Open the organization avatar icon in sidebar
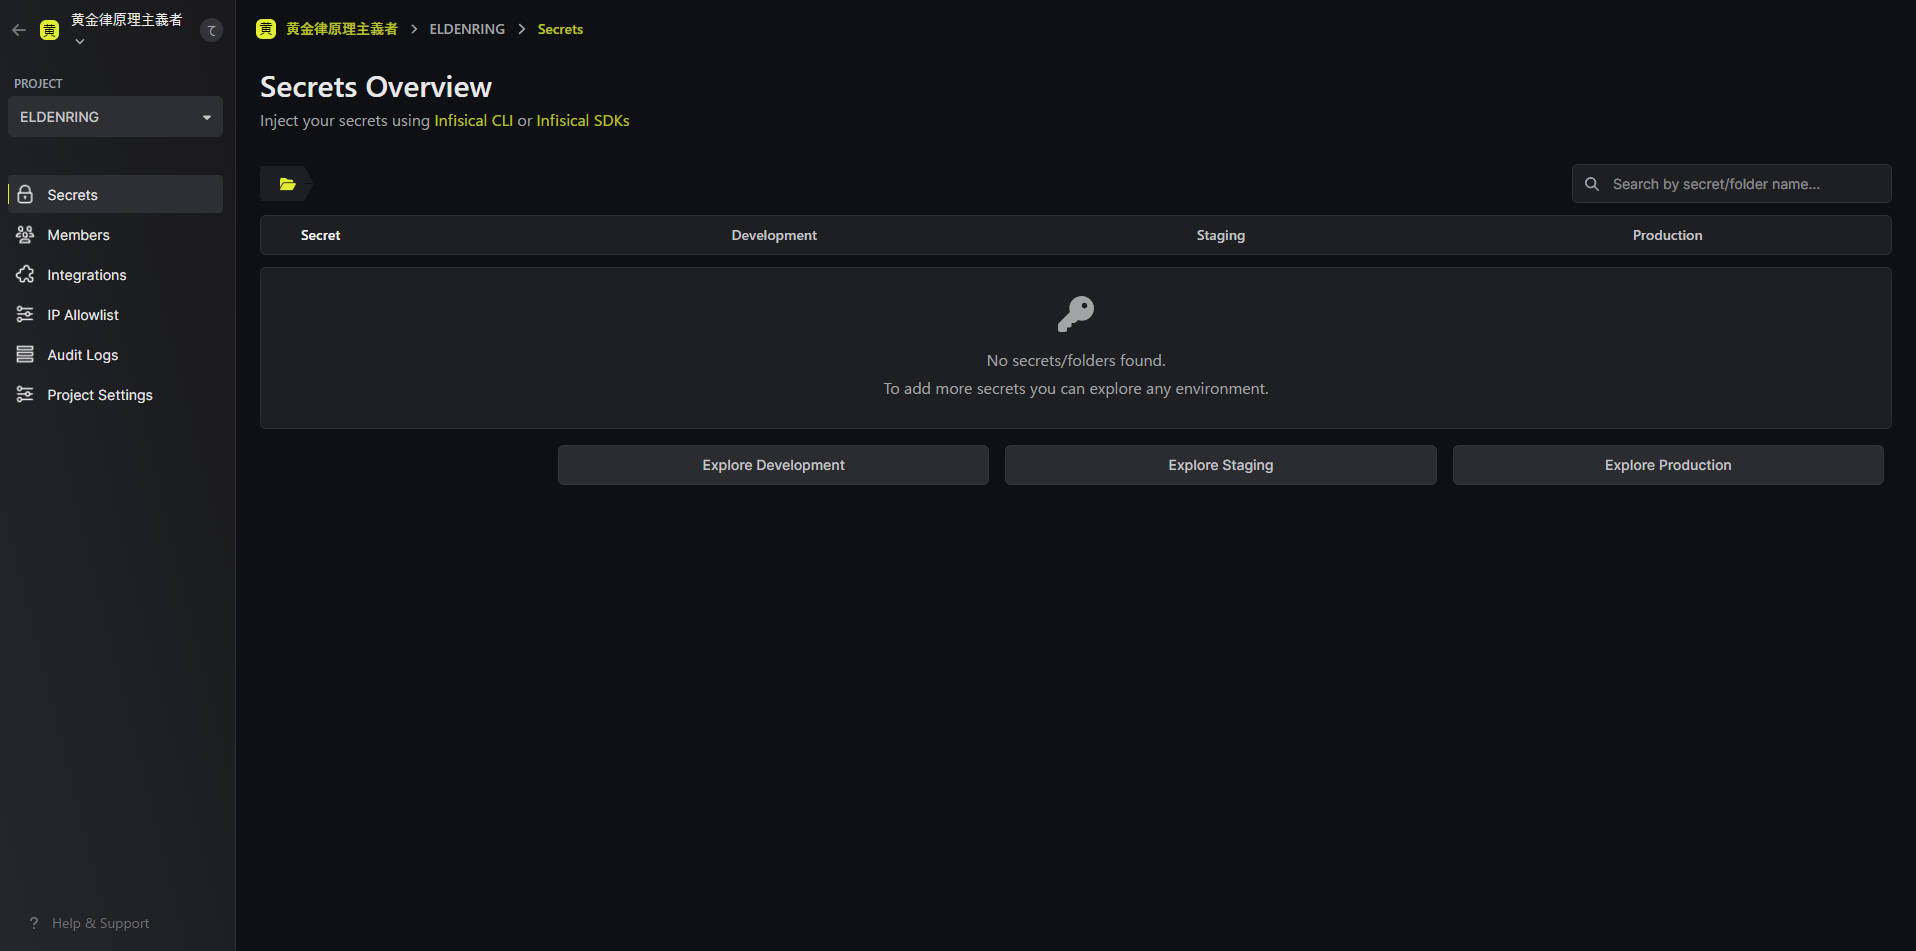1916x951 pixels. [49, 30]
